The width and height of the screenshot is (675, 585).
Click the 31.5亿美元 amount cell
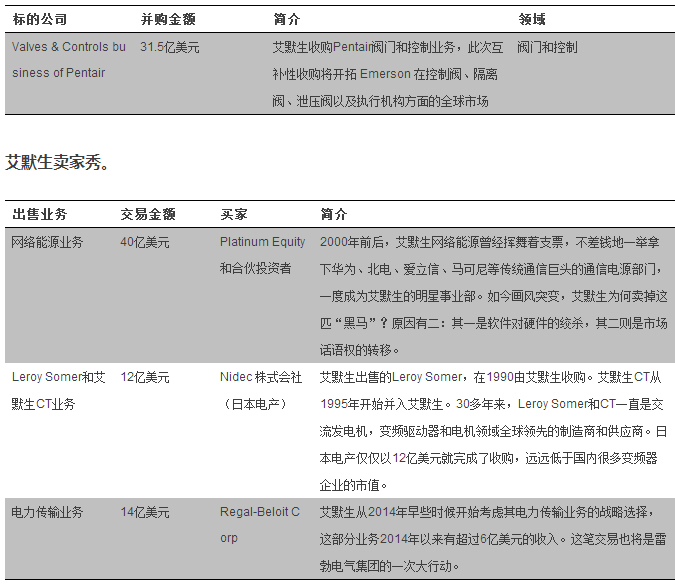pyautogui.click(x=169, y=47)
